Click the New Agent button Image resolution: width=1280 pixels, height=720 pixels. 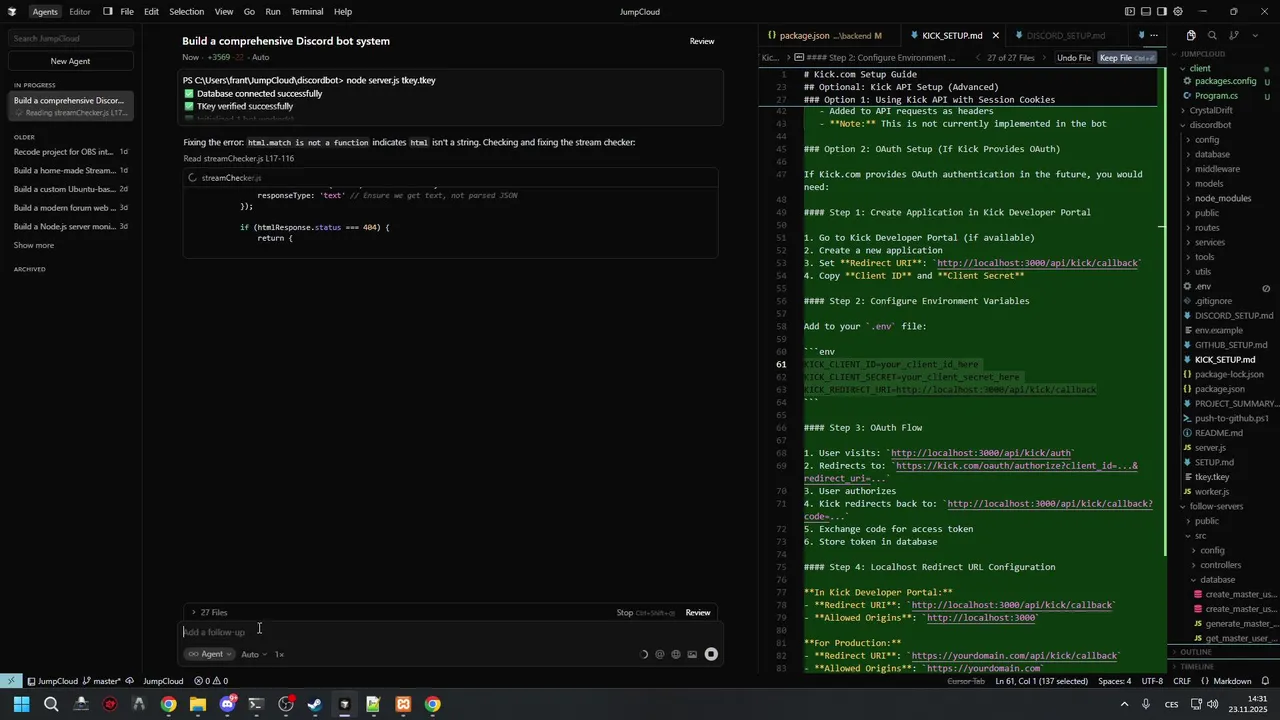click(71, 61)
